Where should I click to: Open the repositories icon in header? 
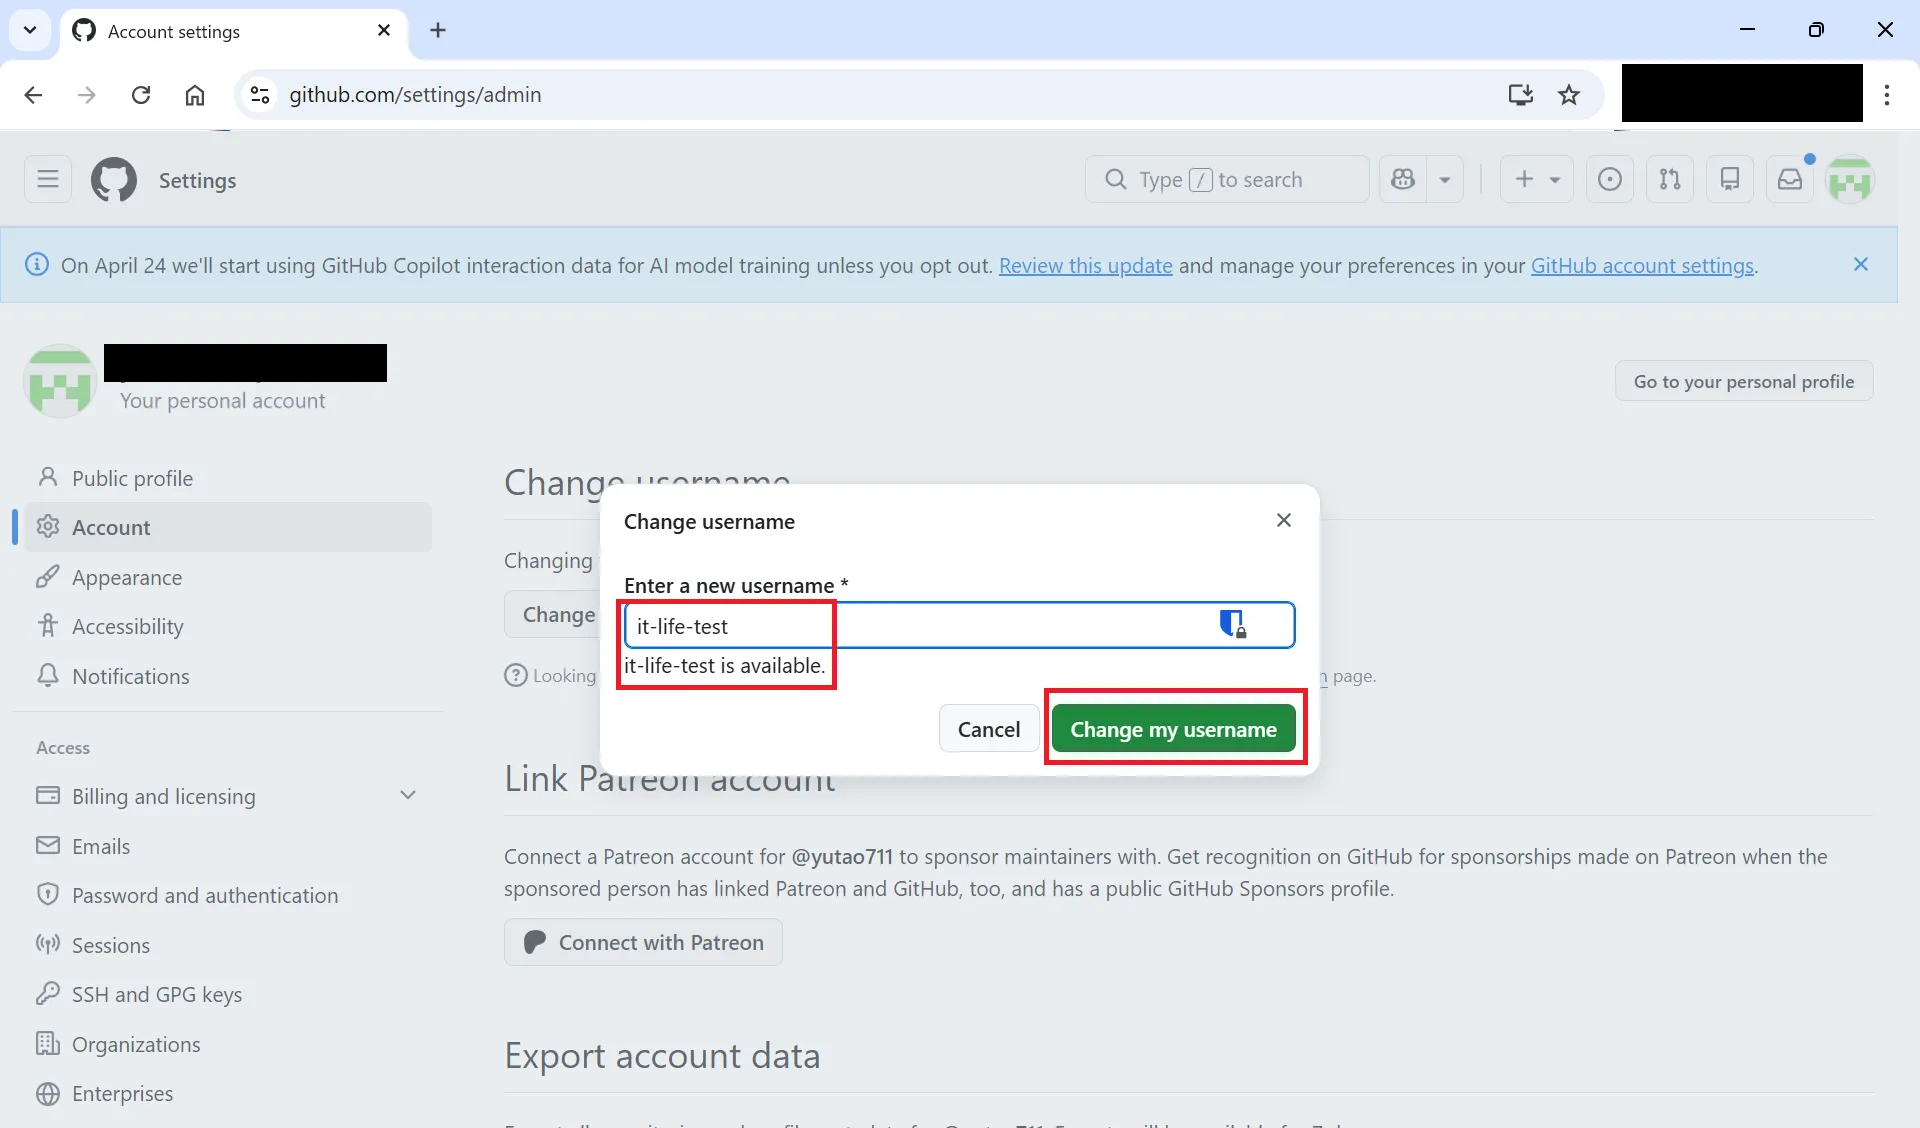(1729, 180)
